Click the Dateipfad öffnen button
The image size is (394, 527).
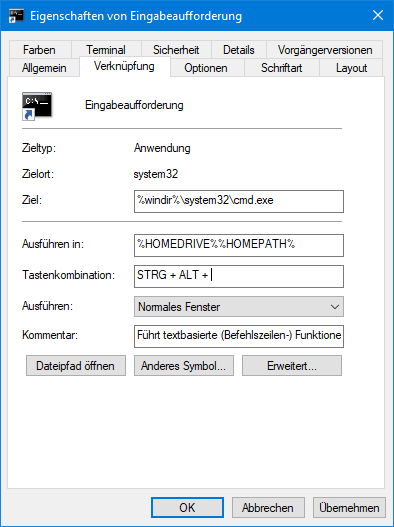tap(76, 365)
